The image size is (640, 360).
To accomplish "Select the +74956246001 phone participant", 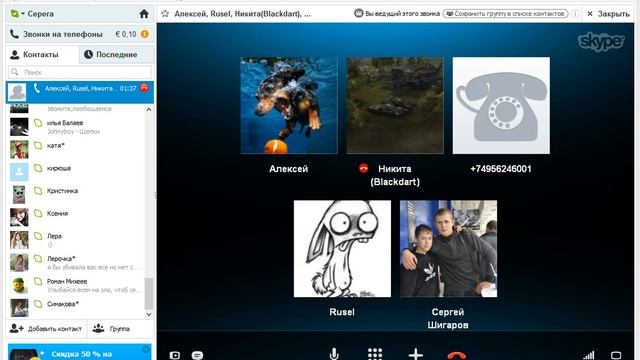I will [501, 105].
